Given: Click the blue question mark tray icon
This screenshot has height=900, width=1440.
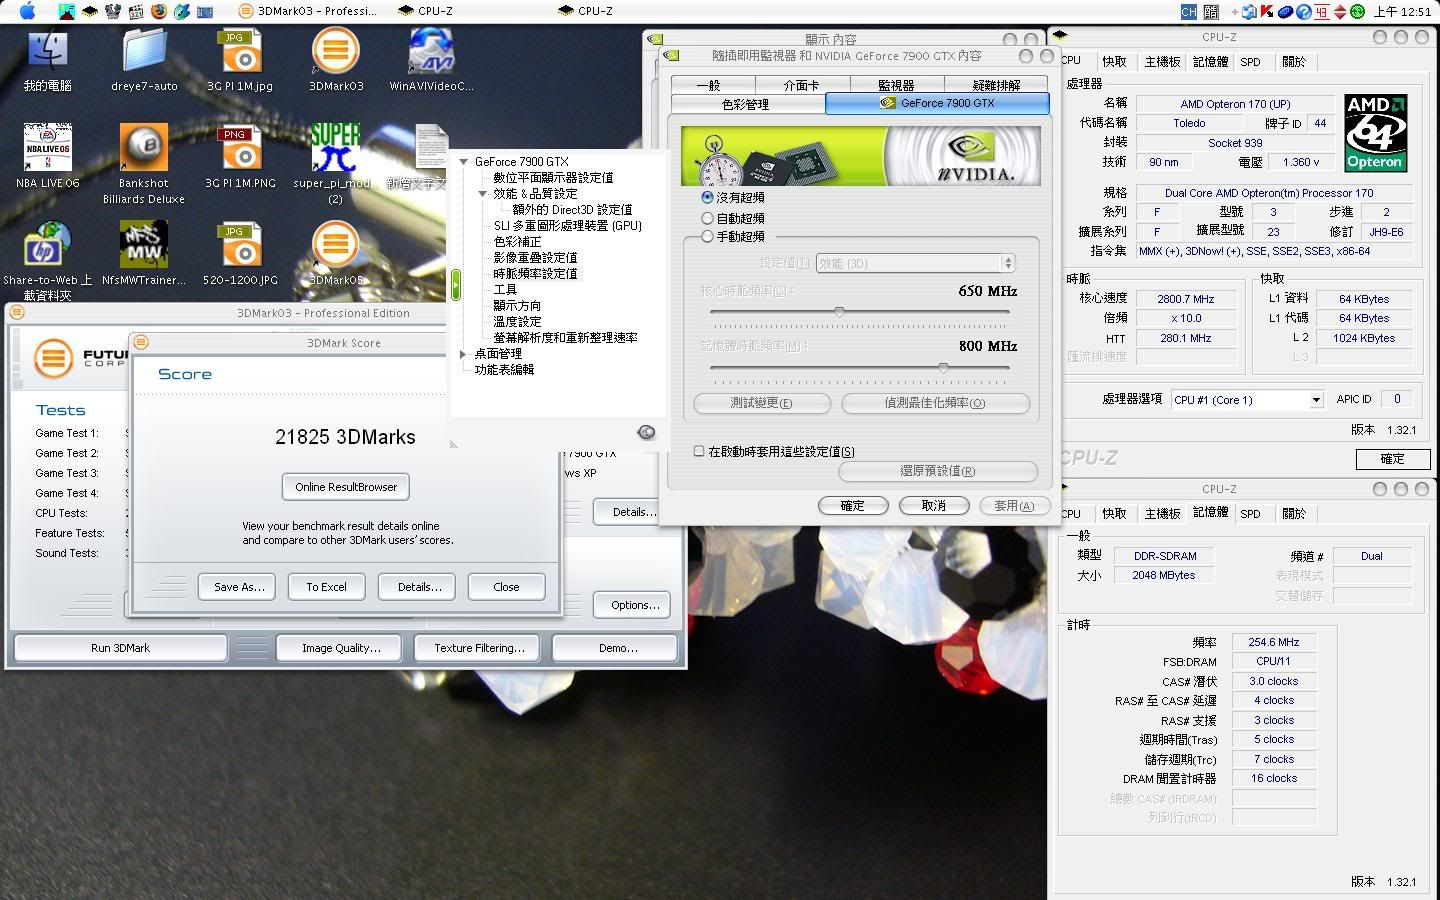Looking at the screenshot, I should coord(1304,12).
